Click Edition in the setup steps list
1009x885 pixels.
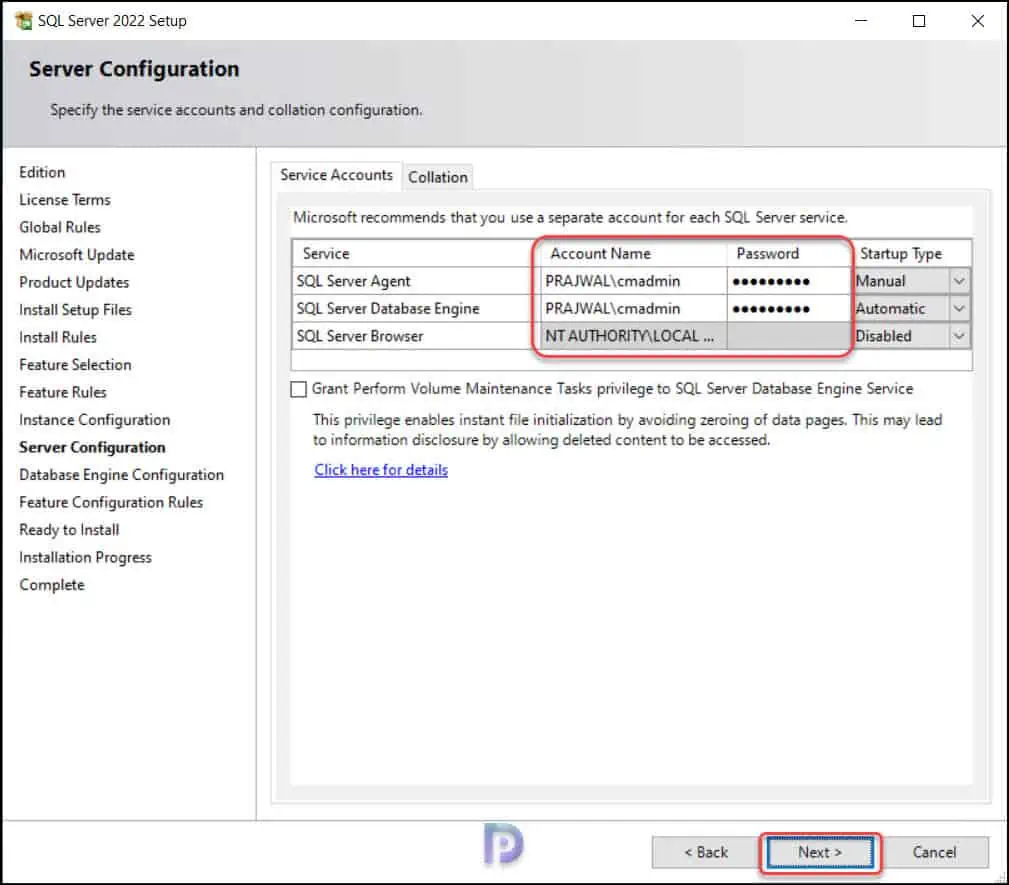click(x=42, y=172)
